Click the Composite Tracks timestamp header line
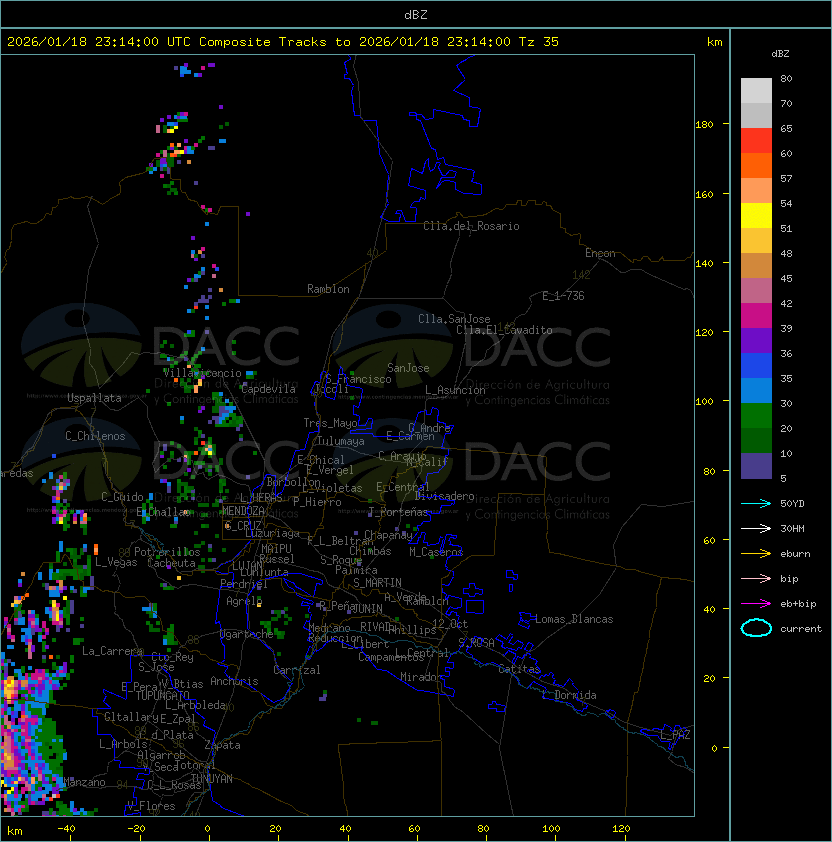The height and width of the screenshot is (842, 832). 283,42
